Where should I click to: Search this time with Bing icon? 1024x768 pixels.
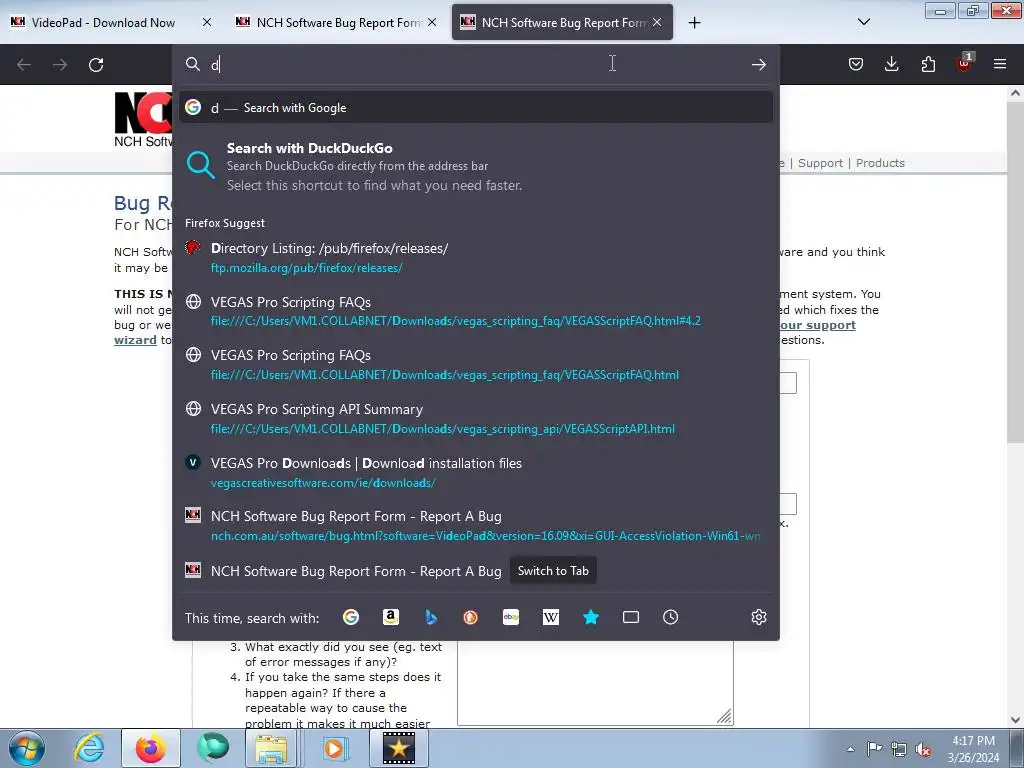pos(430,617)
